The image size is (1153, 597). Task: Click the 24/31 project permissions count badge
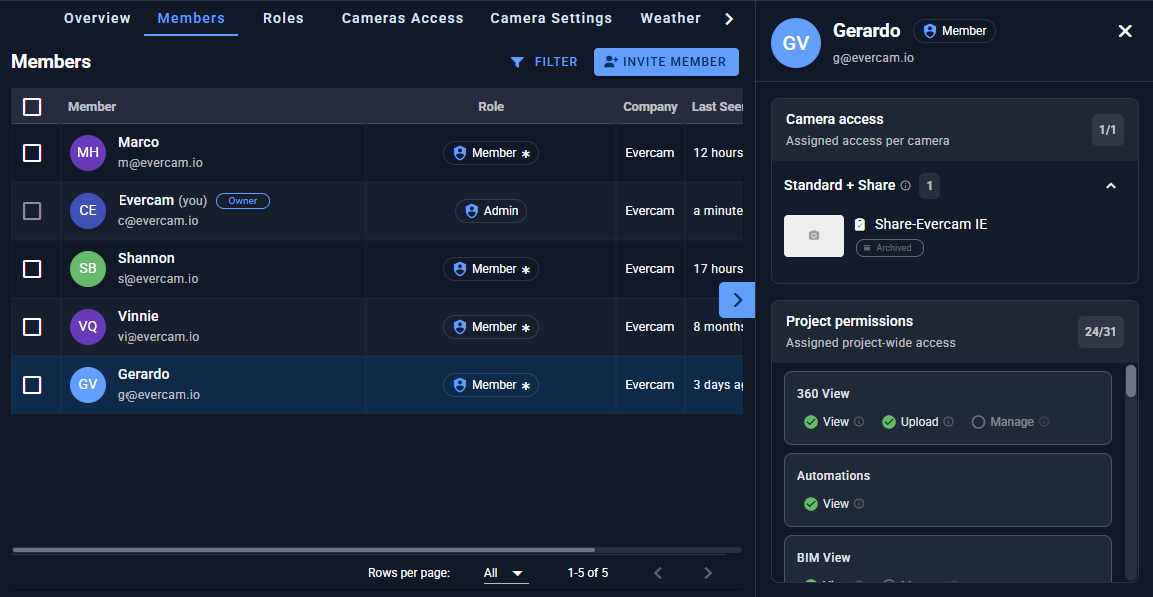[1100, 332]
